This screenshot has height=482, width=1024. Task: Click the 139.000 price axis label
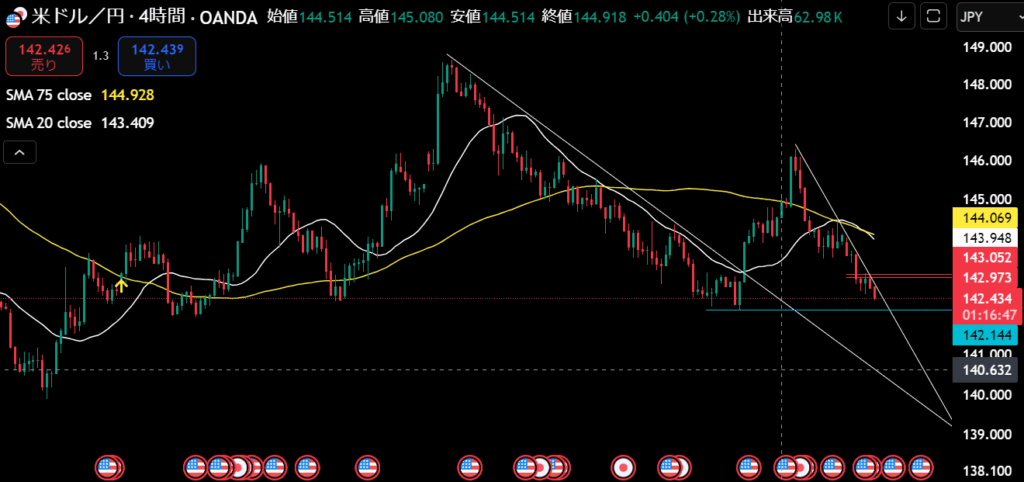click(987, 434)
